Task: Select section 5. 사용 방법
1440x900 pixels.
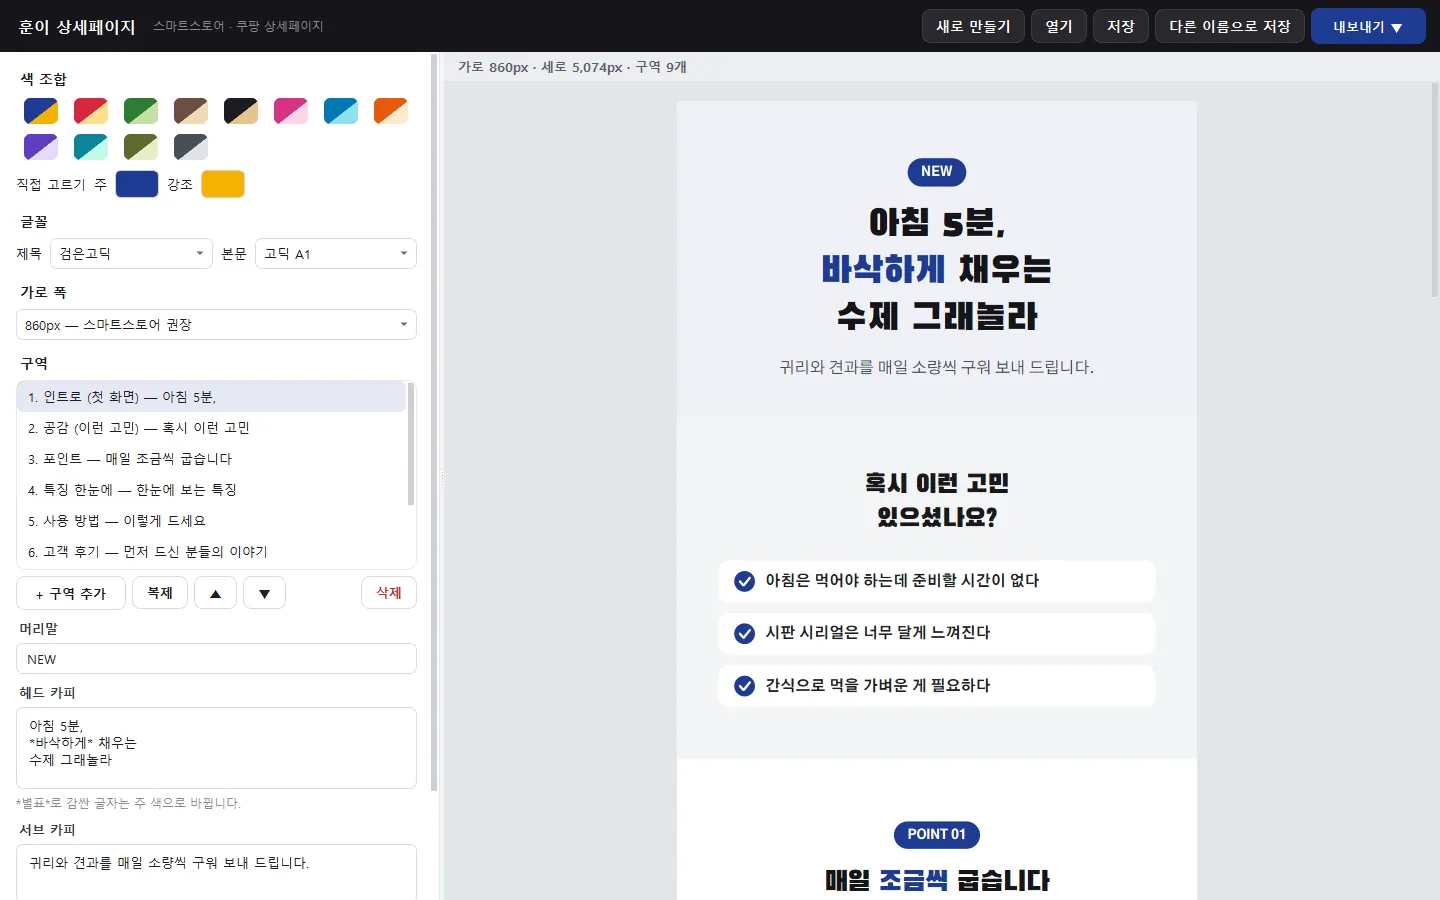Action: (x=212, y=521)
